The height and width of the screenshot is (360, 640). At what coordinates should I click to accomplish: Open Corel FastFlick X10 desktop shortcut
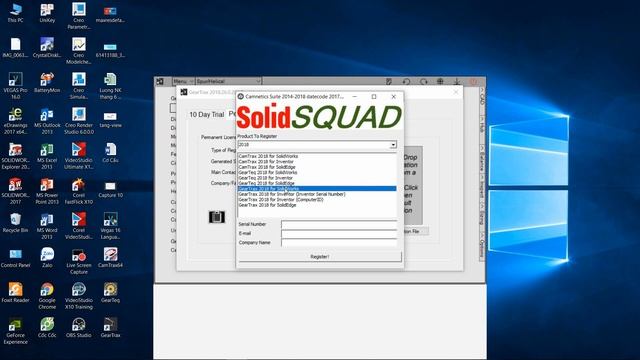[x=79, y=191]
